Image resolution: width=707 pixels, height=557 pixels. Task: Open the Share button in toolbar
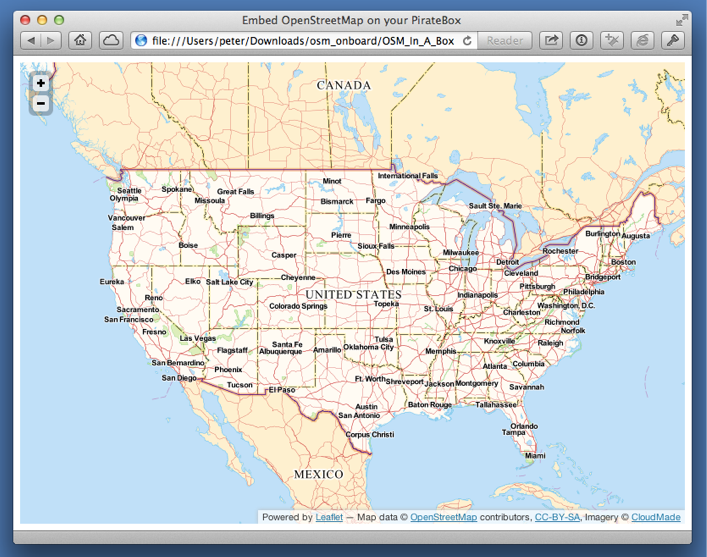pyautogui.click(x=551, y=40)
